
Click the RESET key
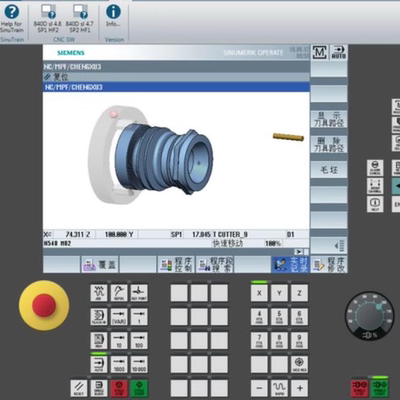(x=79, y=389)
